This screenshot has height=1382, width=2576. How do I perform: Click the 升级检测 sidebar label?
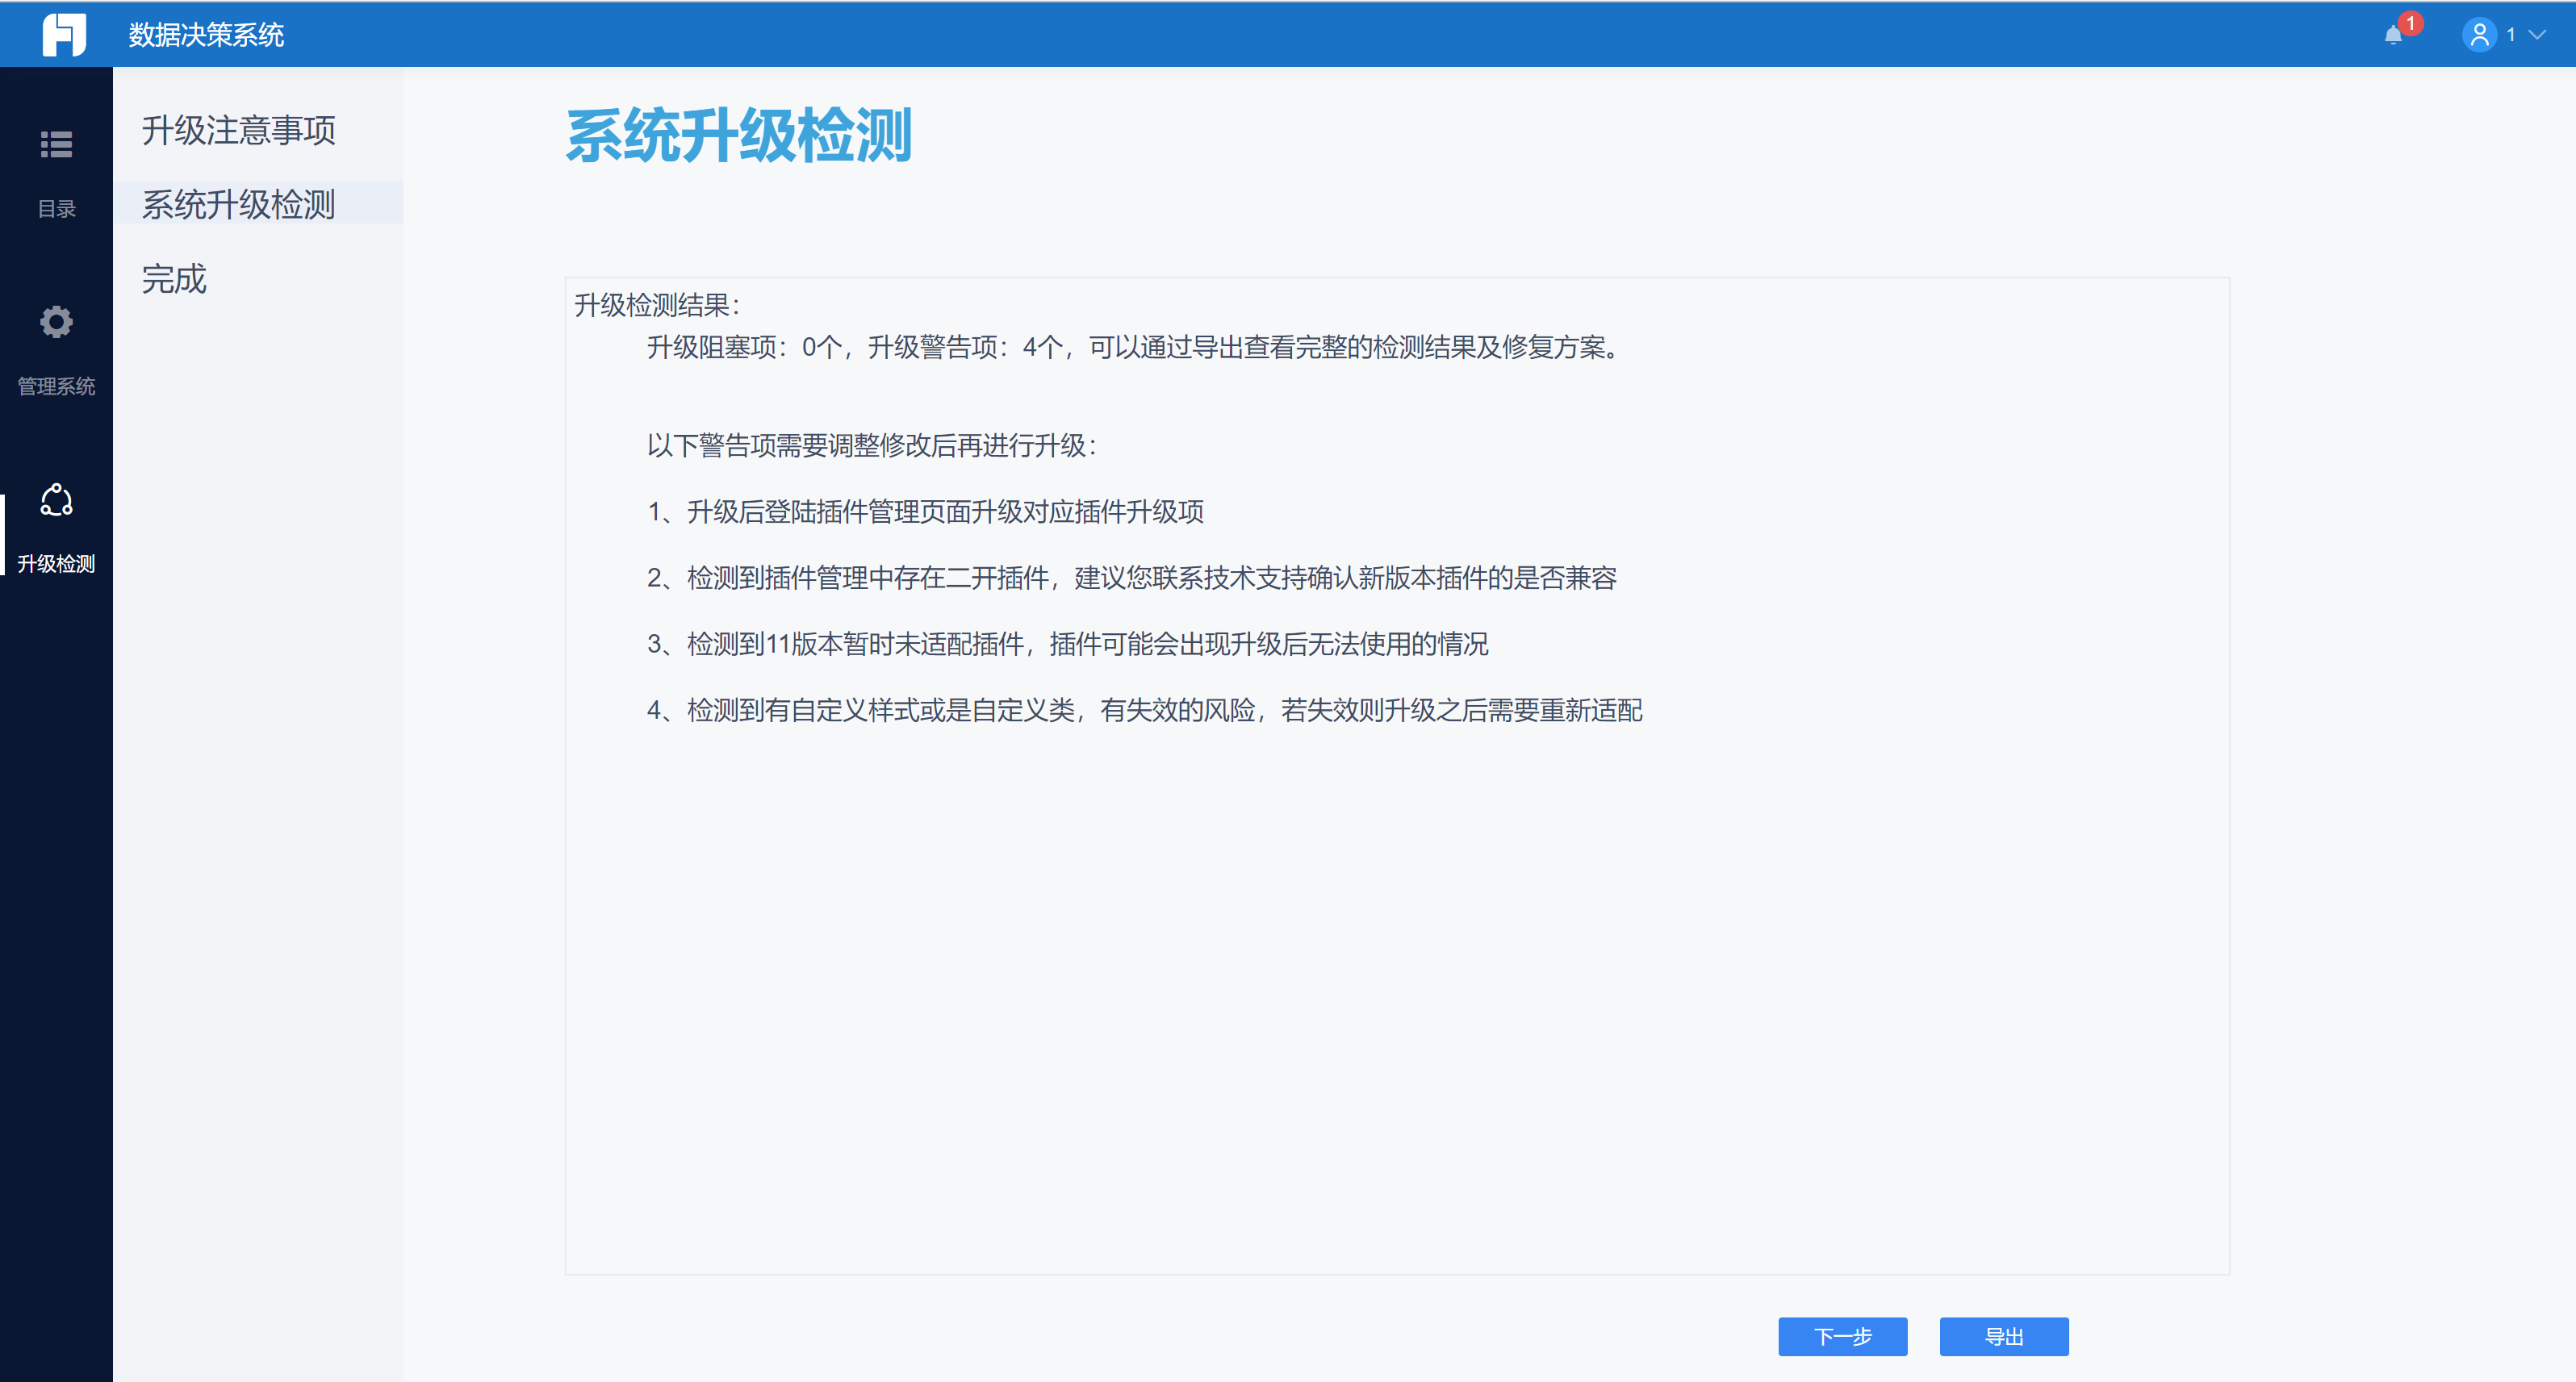tap(56, 564)
